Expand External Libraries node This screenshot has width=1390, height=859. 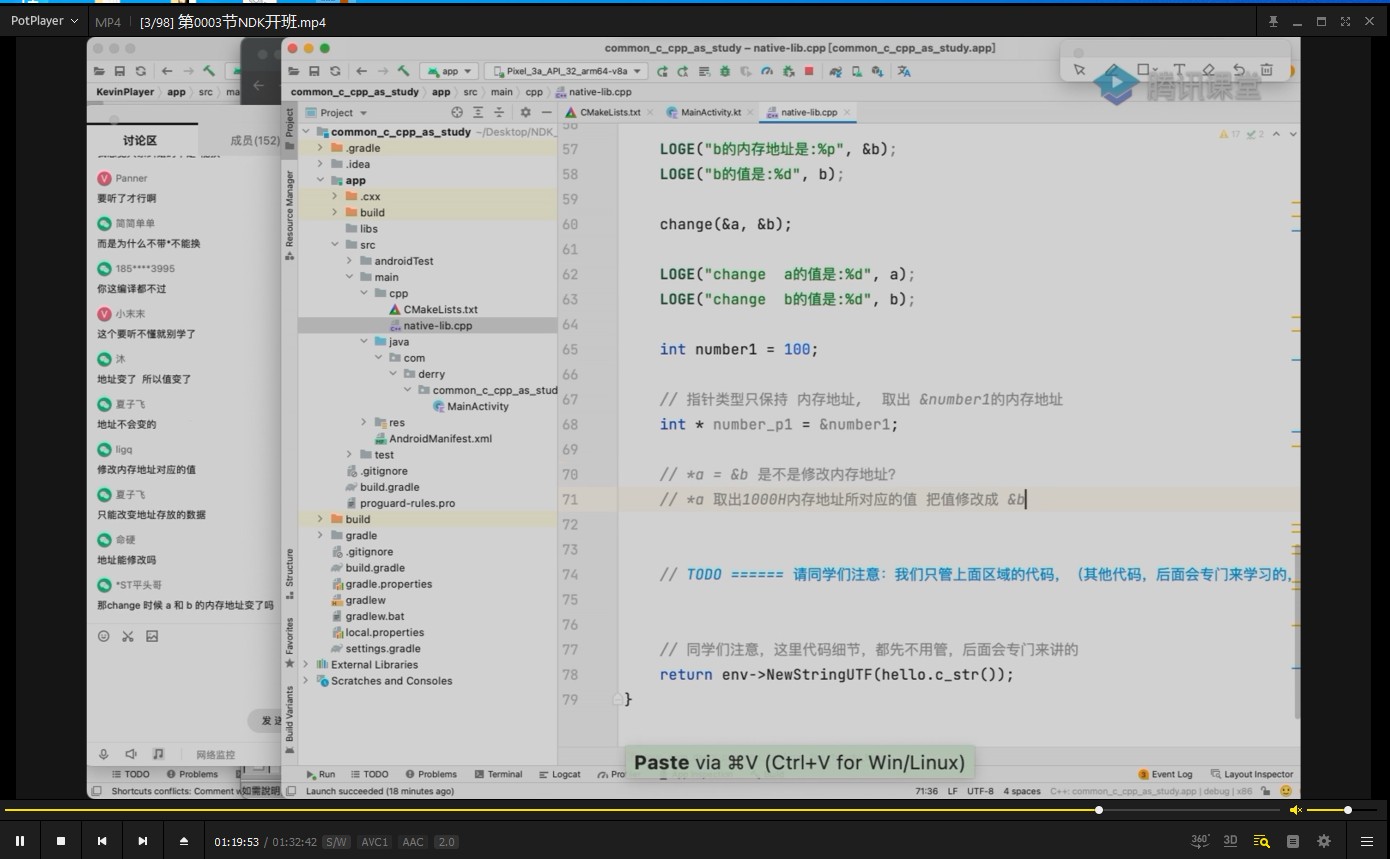(306, 664)
